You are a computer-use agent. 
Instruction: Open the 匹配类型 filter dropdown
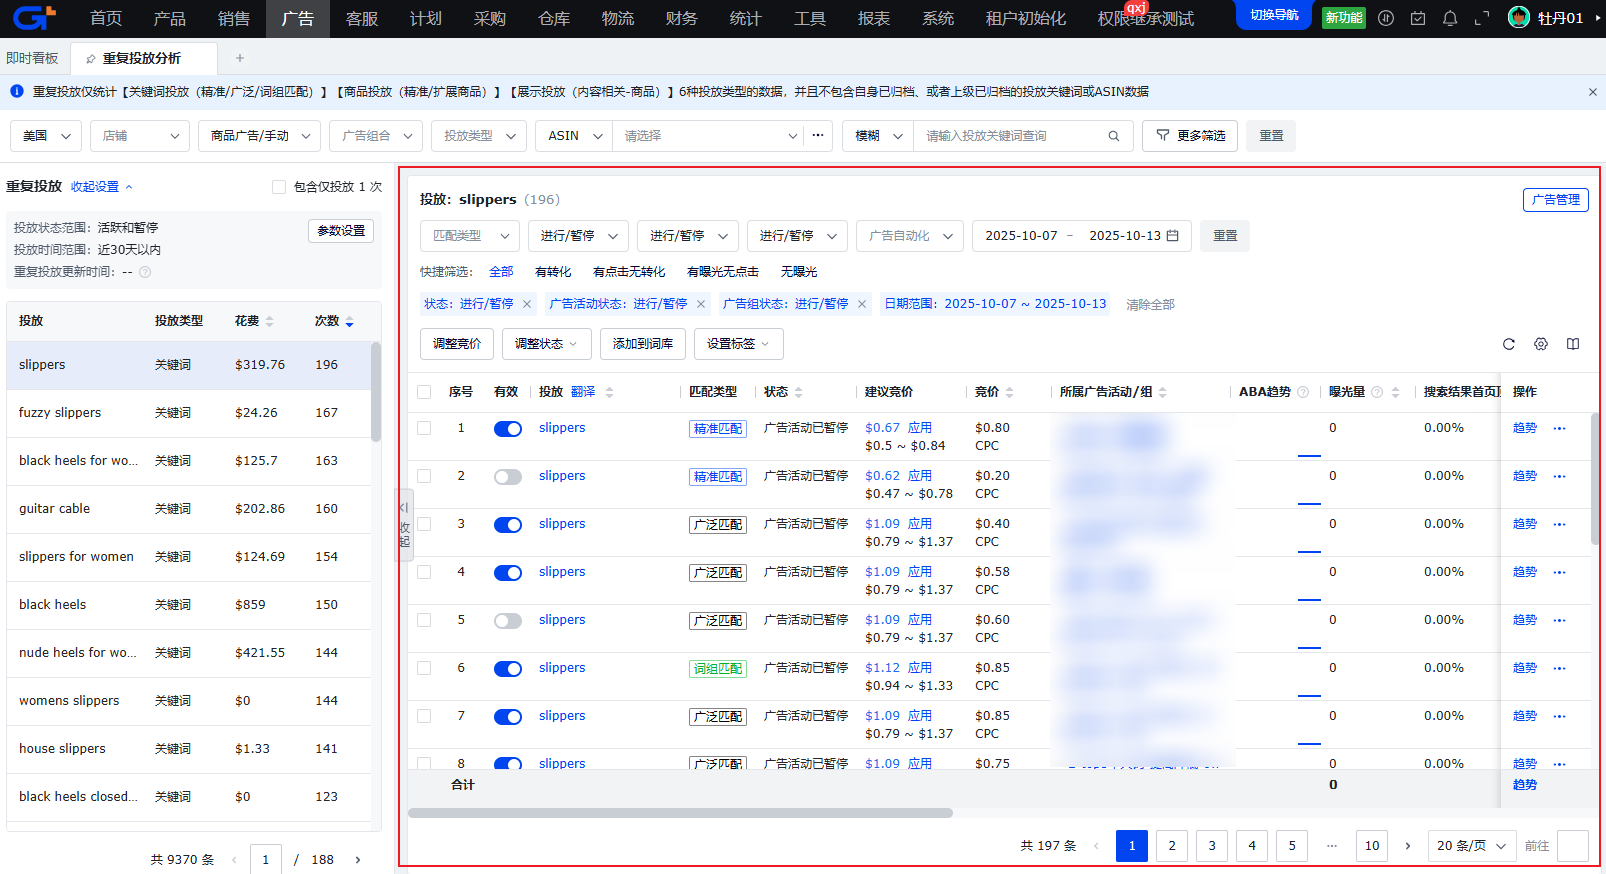click(x=470, y=236)
